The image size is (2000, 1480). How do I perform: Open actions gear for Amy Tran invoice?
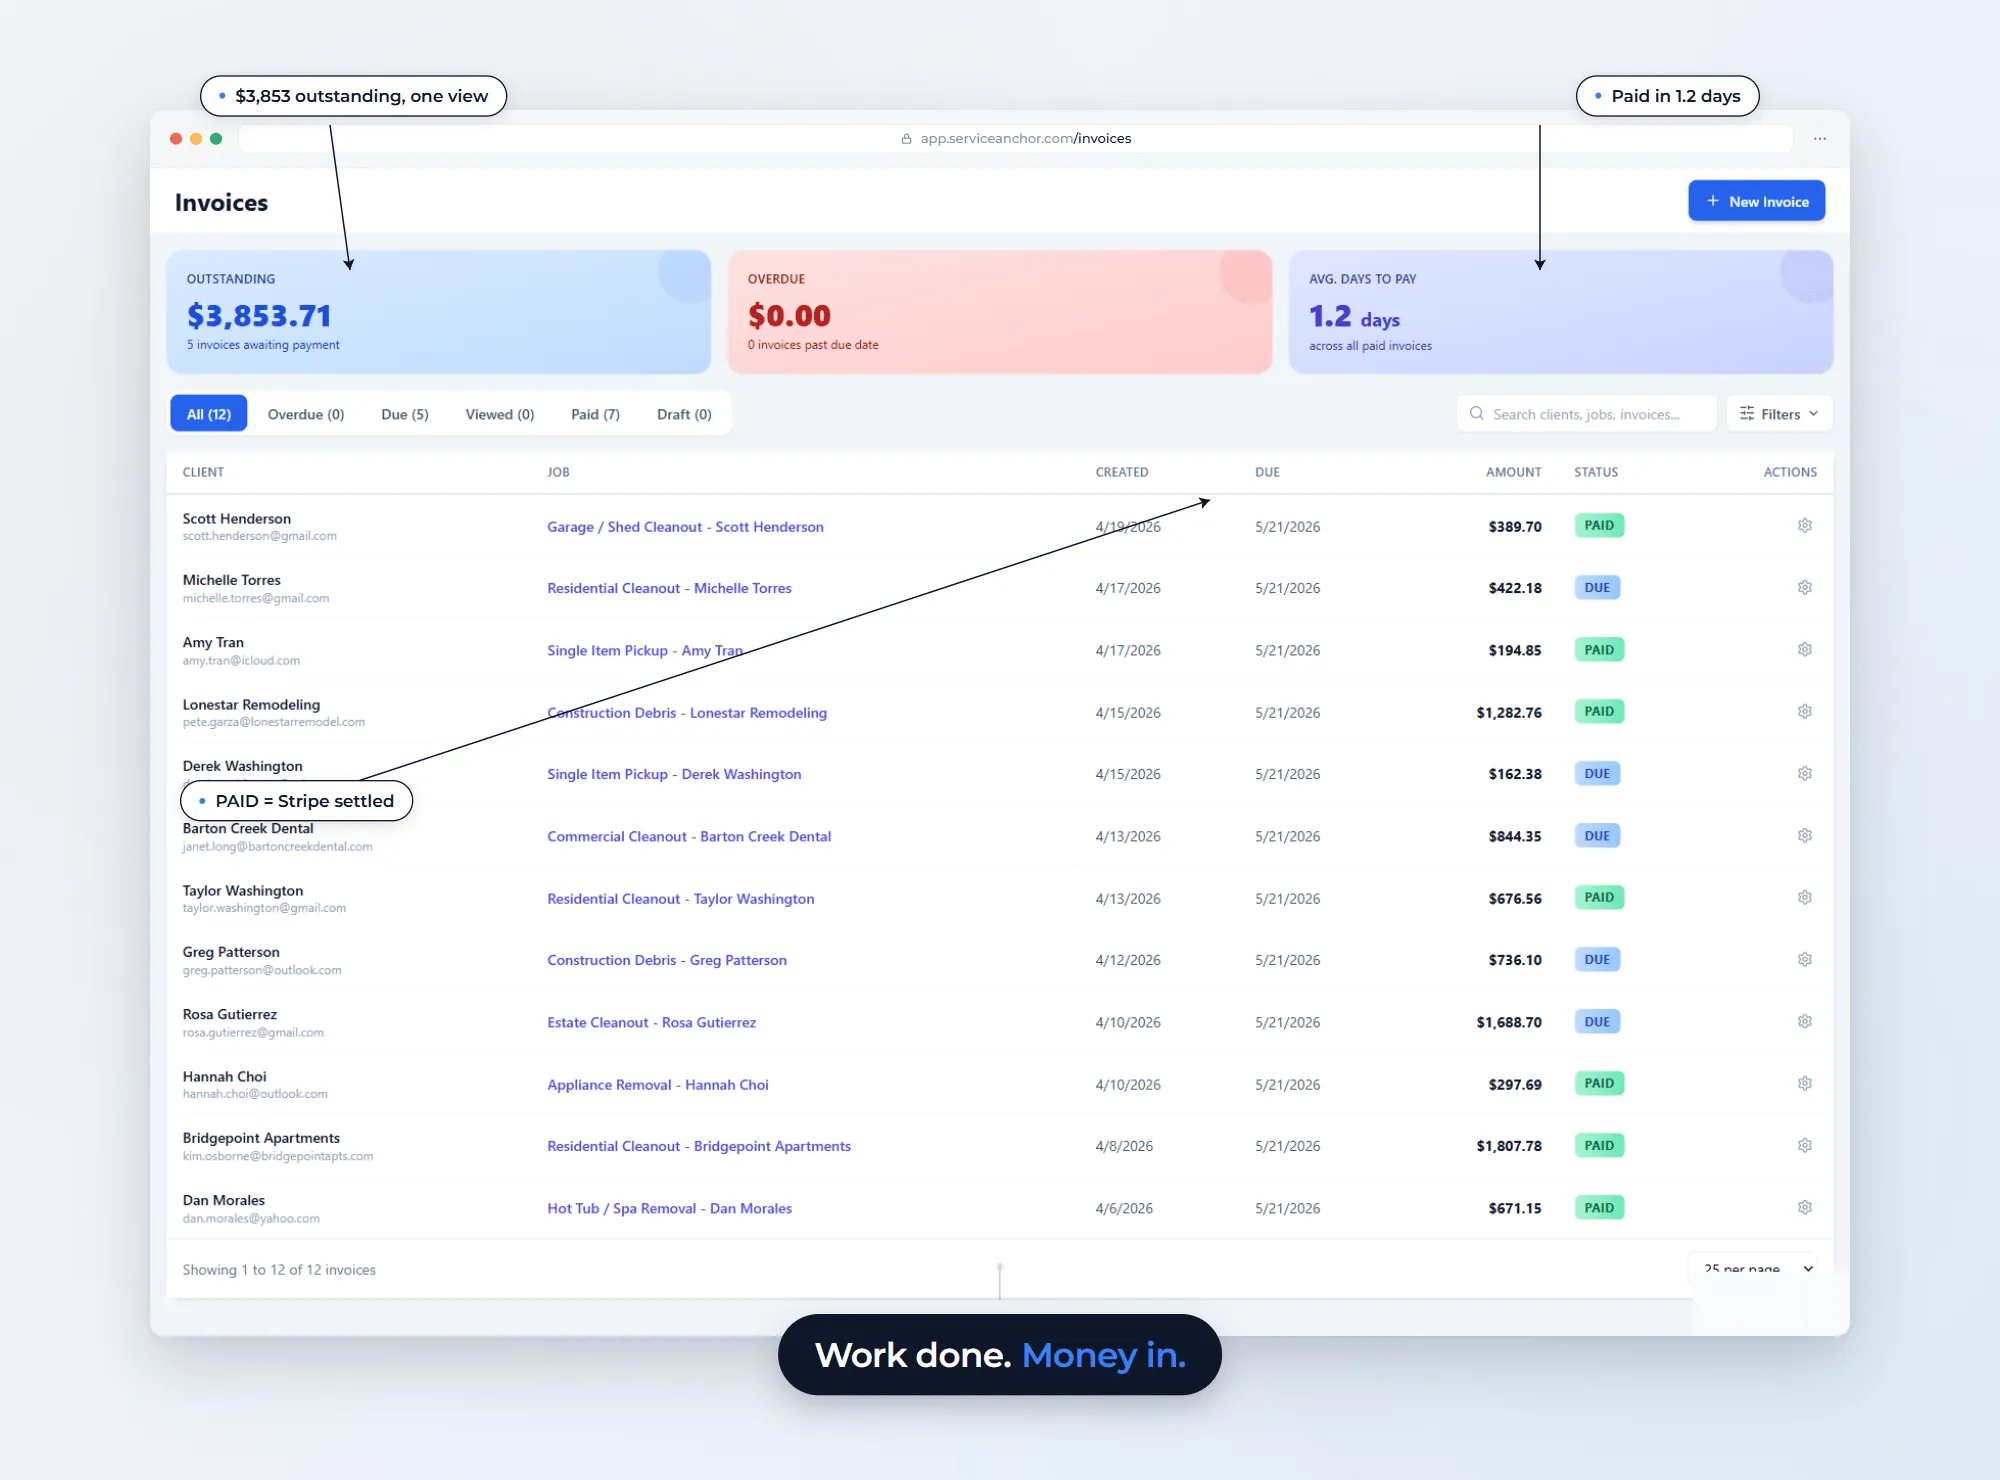pos(1804,650)
